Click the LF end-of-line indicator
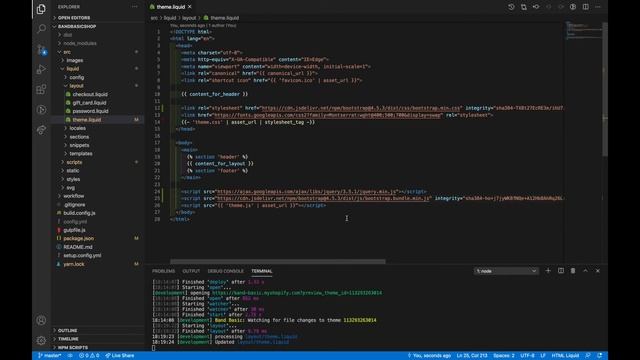 pos(543,356)
